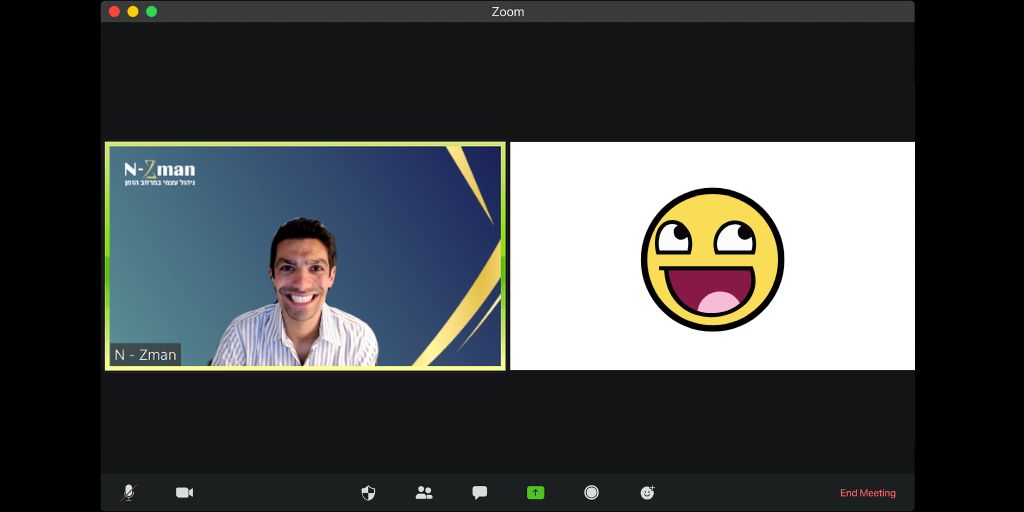Start recording with the Record icon
Screen dimensions: 1024x512
592,492
